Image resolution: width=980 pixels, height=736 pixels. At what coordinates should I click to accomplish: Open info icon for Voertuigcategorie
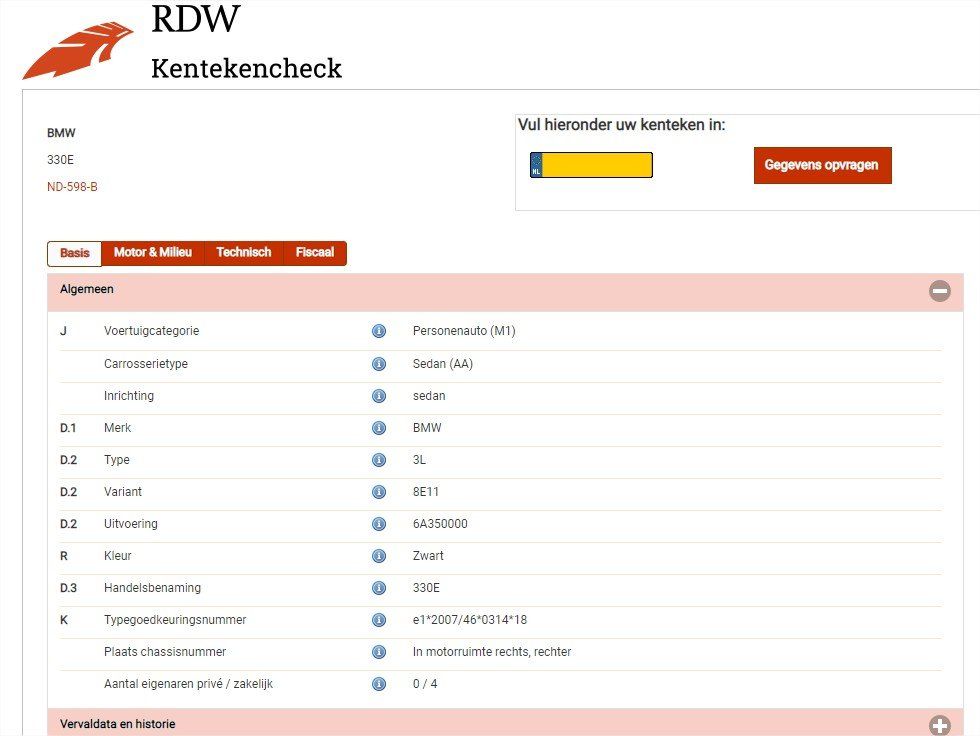pyautogui.click(x=379, y=331)
